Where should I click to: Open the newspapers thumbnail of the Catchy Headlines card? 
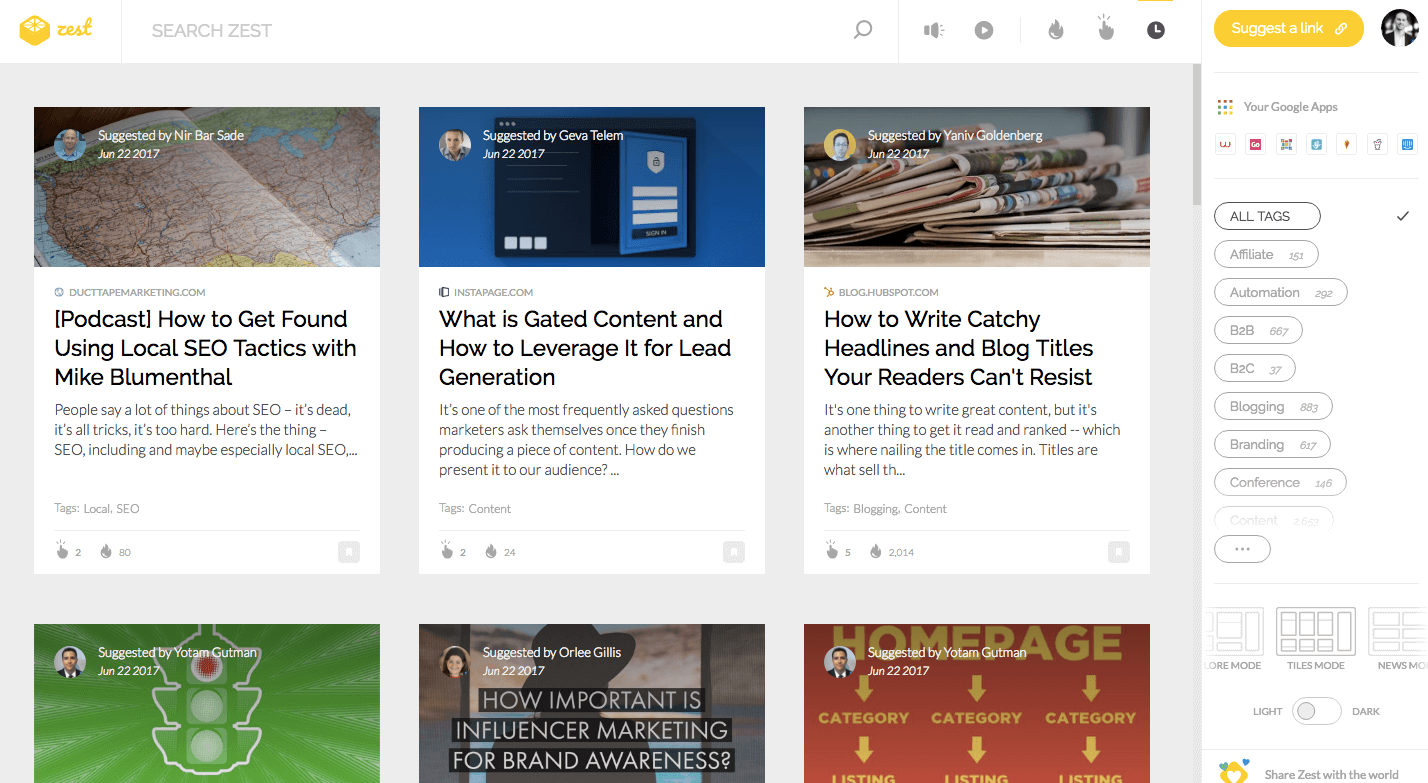(977, 187)
